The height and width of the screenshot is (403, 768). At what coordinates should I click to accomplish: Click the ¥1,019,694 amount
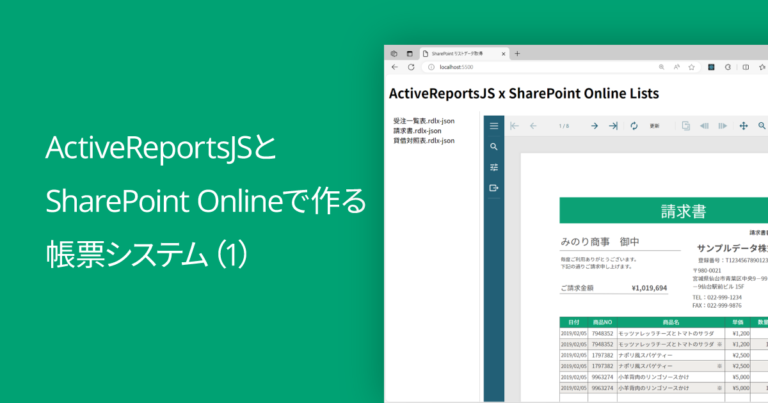point(649,288)
